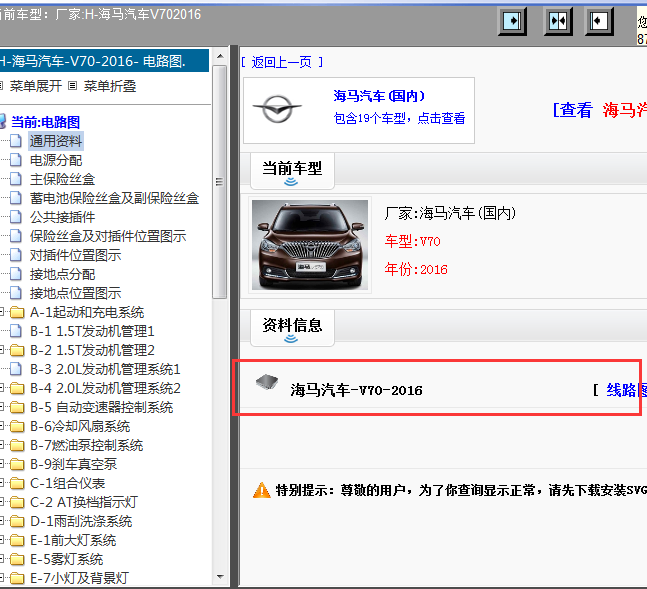Click the 车型:V70 red text

click(413, 241)
